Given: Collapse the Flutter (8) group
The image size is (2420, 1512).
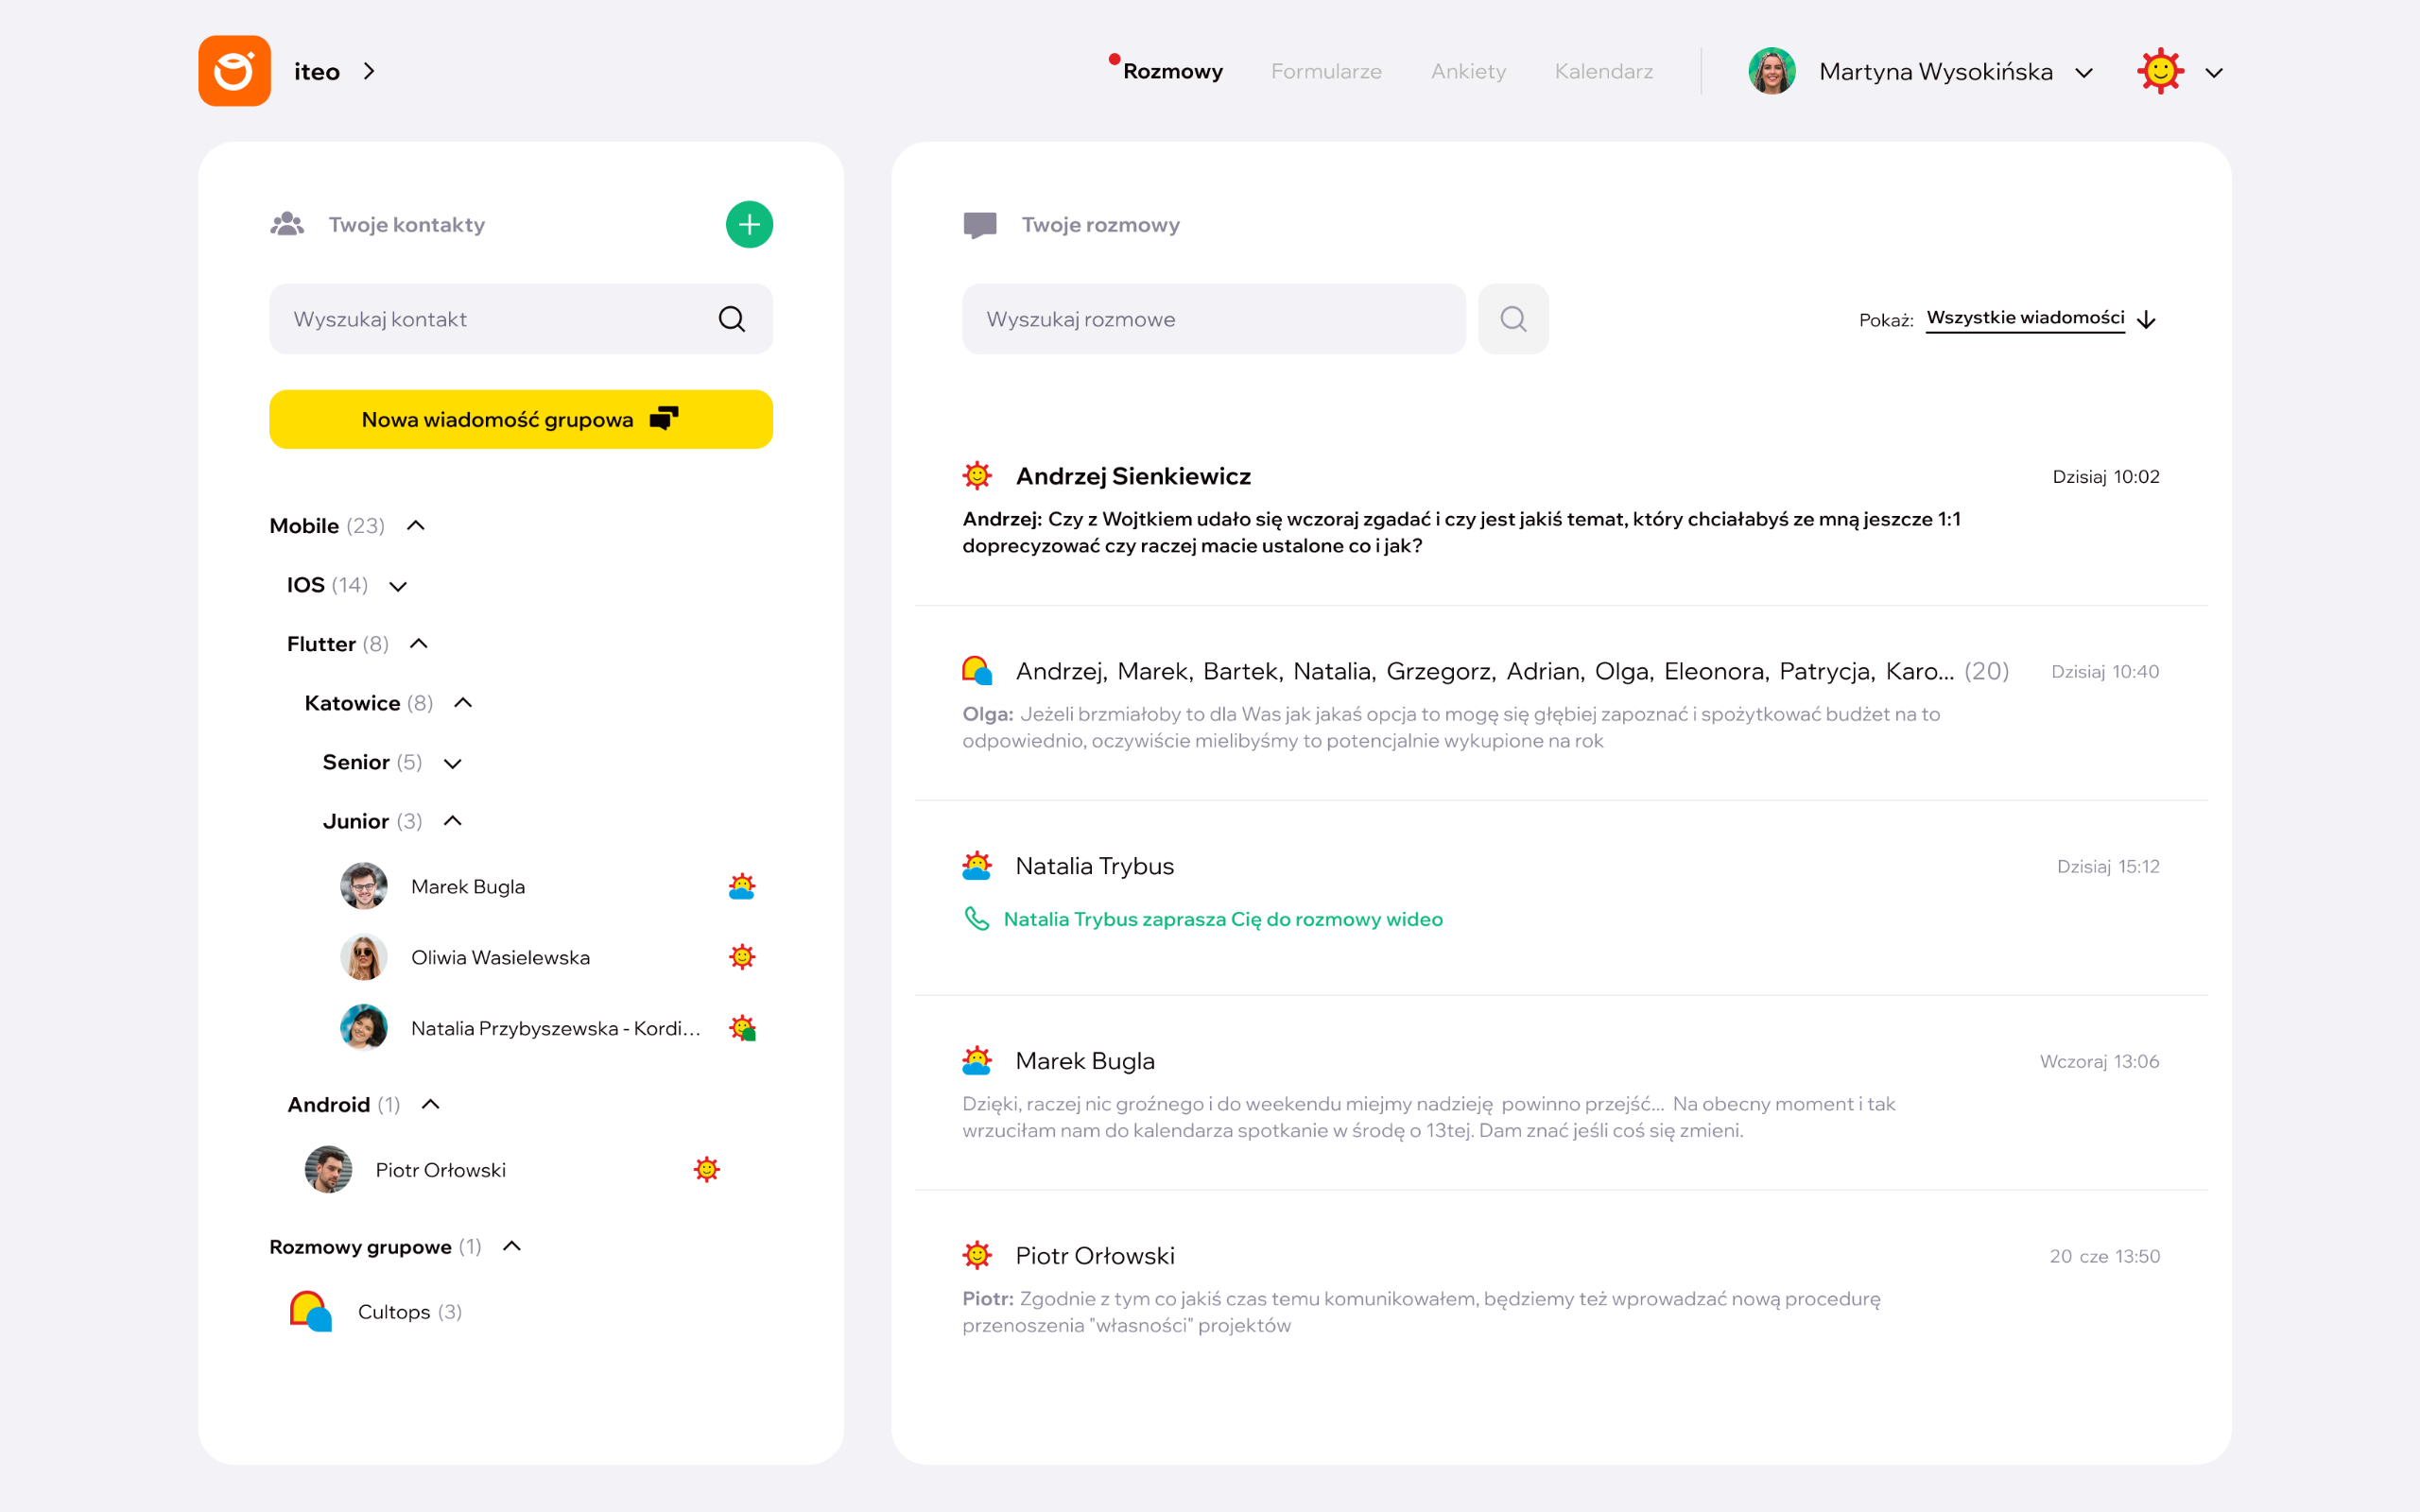Looking at the screenshot, I should point(419,644).
